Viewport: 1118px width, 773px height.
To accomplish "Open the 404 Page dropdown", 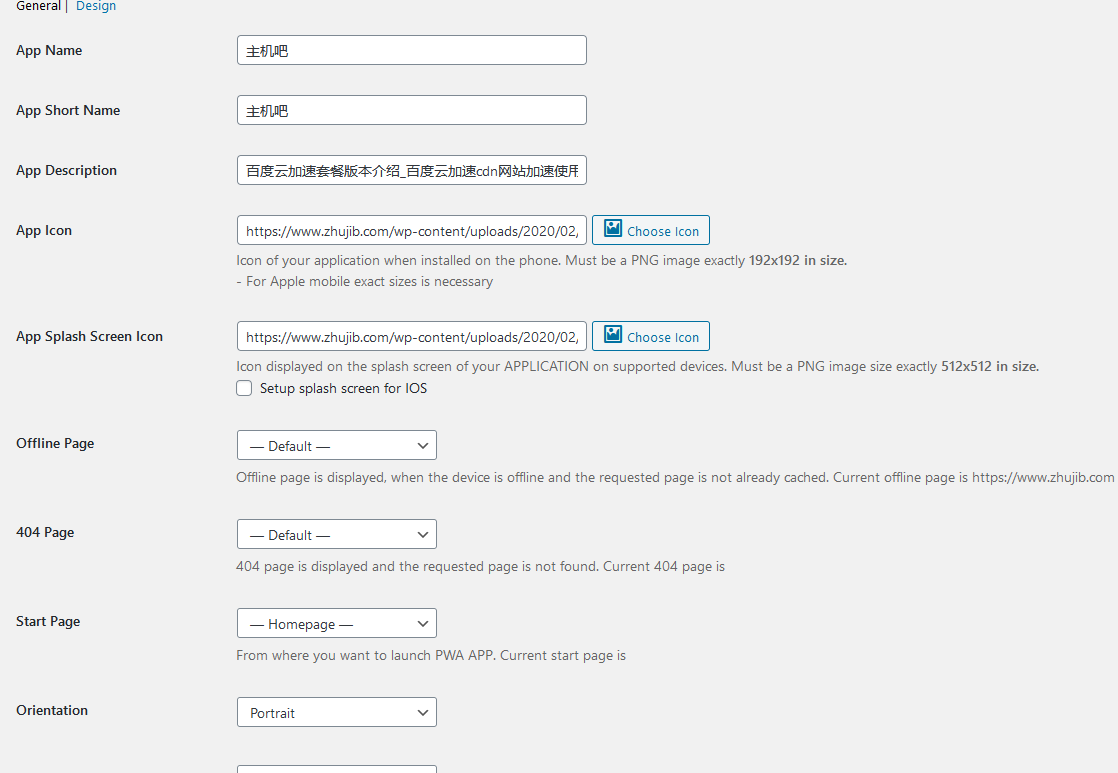I will 337,534.
